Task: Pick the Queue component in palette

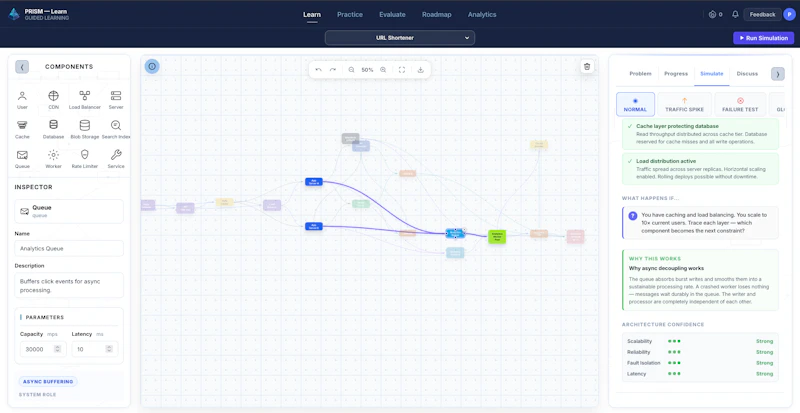Action: [22, 159]
